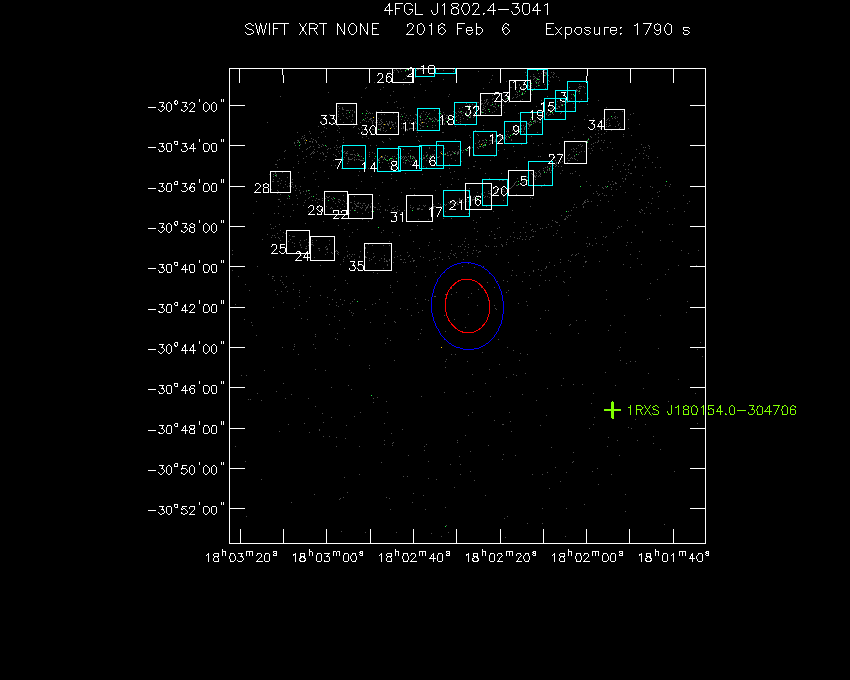Click the -30°46'00" declination axis label

[x=186, y=389]
